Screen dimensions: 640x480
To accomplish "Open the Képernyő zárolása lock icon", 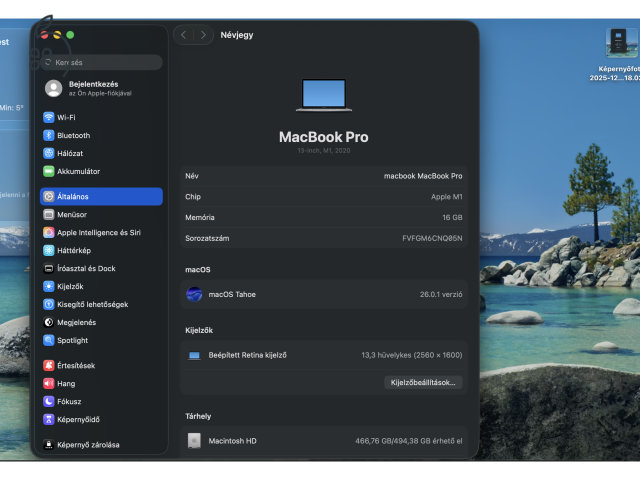I will (x=49, y=445).
